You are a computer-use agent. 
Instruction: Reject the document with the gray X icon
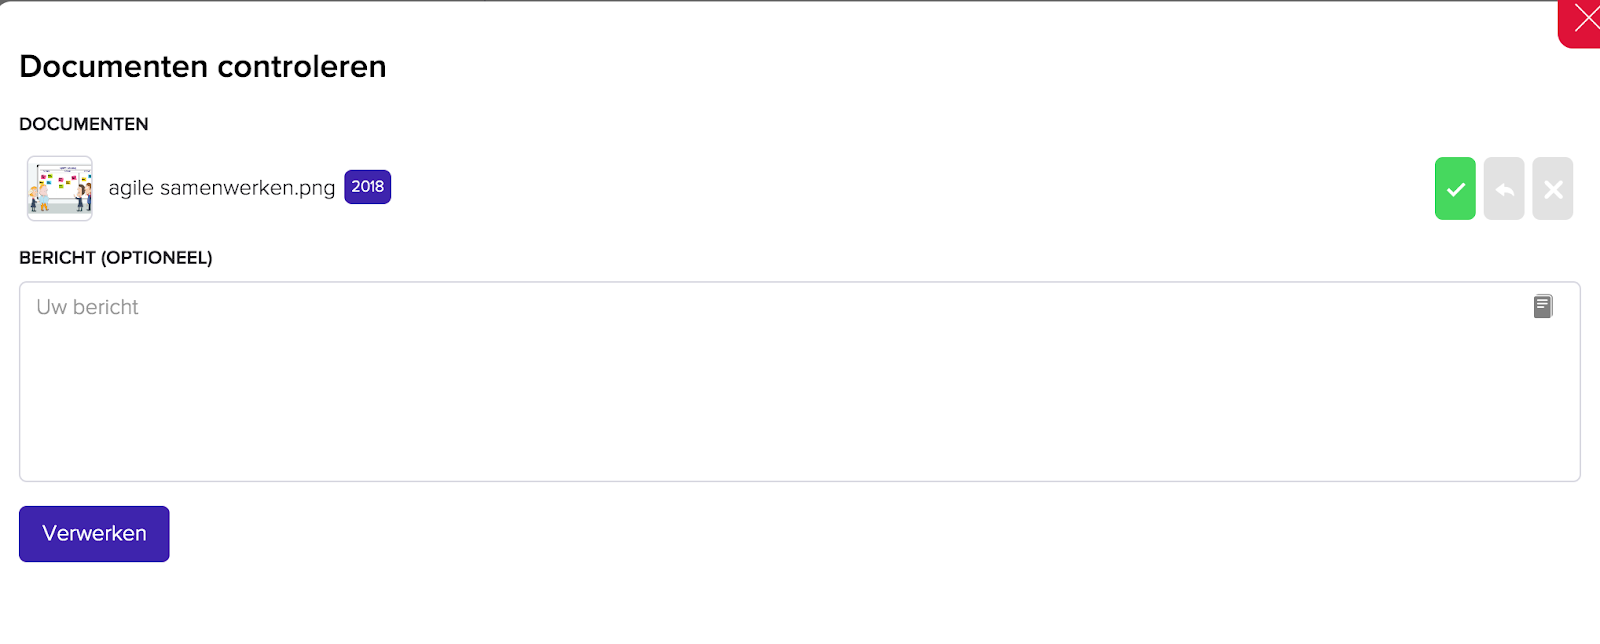(1553, 188)
